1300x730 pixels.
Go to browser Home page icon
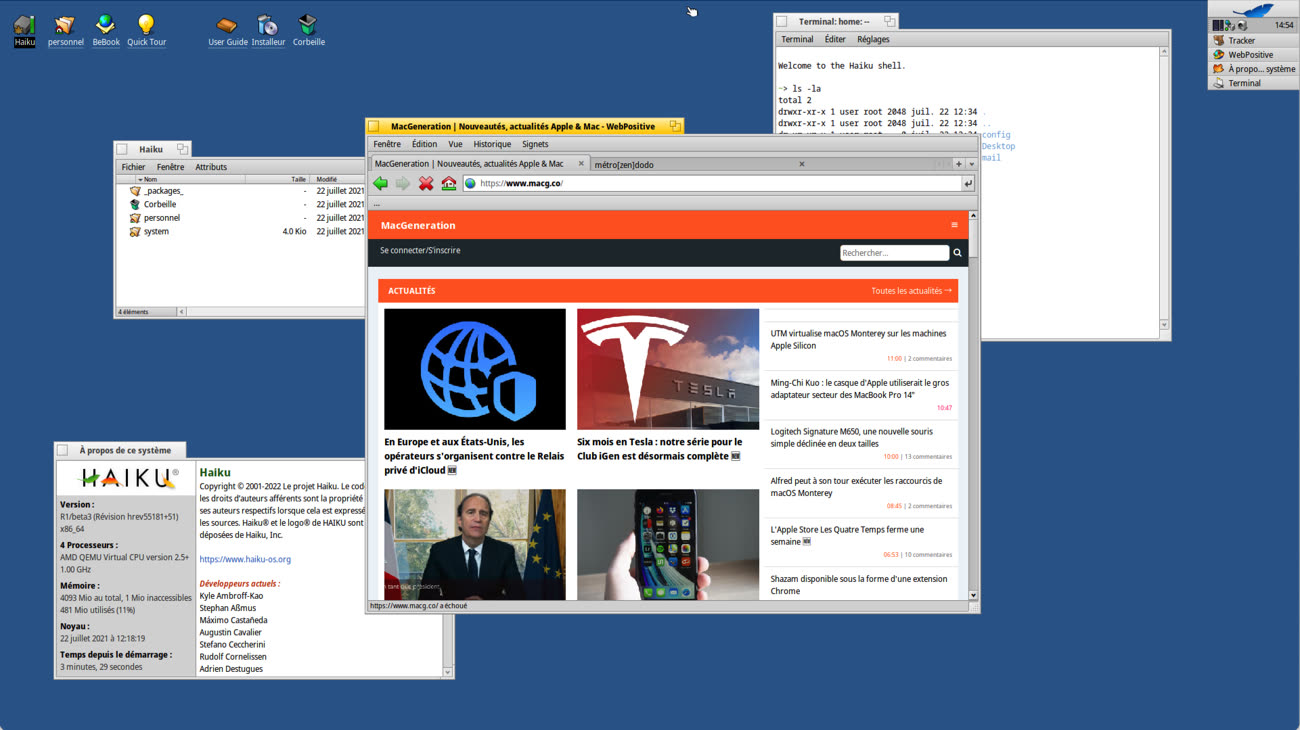point(448,183)
